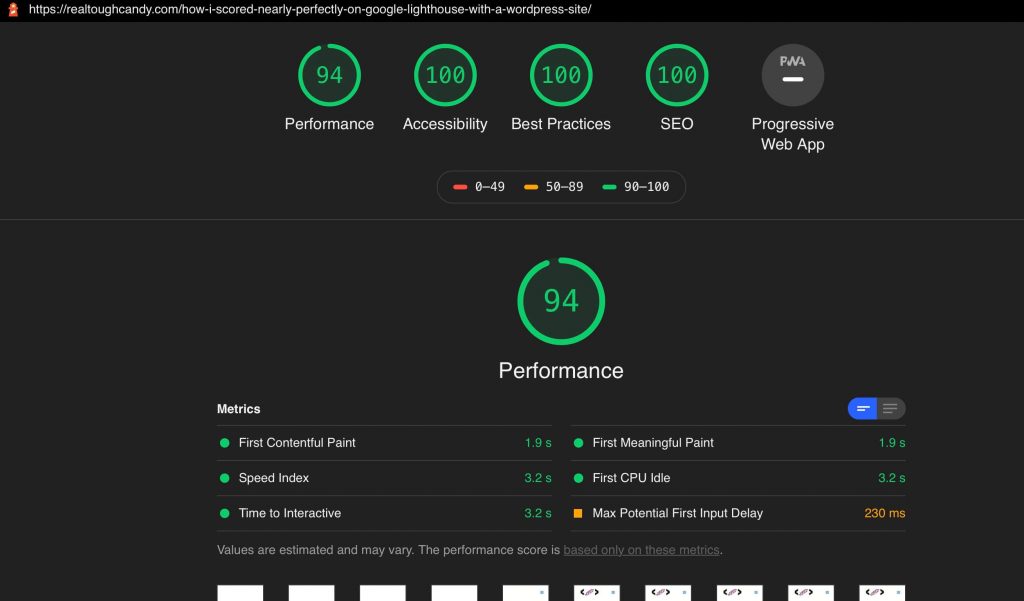Viewport: 1024px width, 601px height.
Task: Click the orange square beside Max Potential First Input Delay
Action: pos(578,513)
